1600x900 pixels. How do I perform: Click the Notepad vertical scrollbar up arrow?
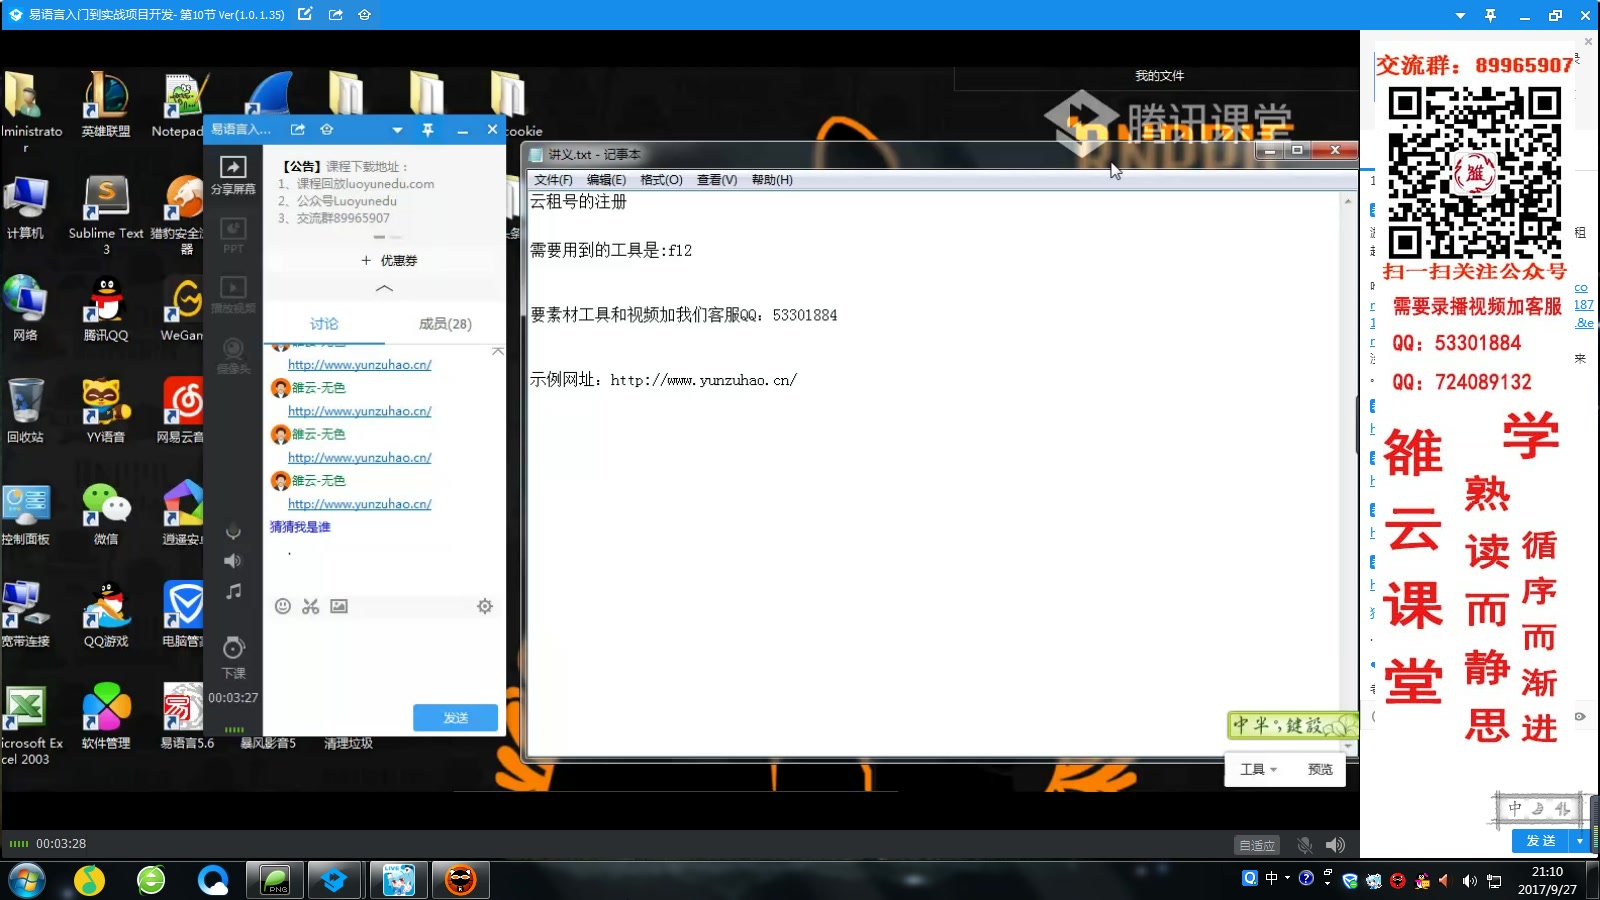tap(1348, 201)
